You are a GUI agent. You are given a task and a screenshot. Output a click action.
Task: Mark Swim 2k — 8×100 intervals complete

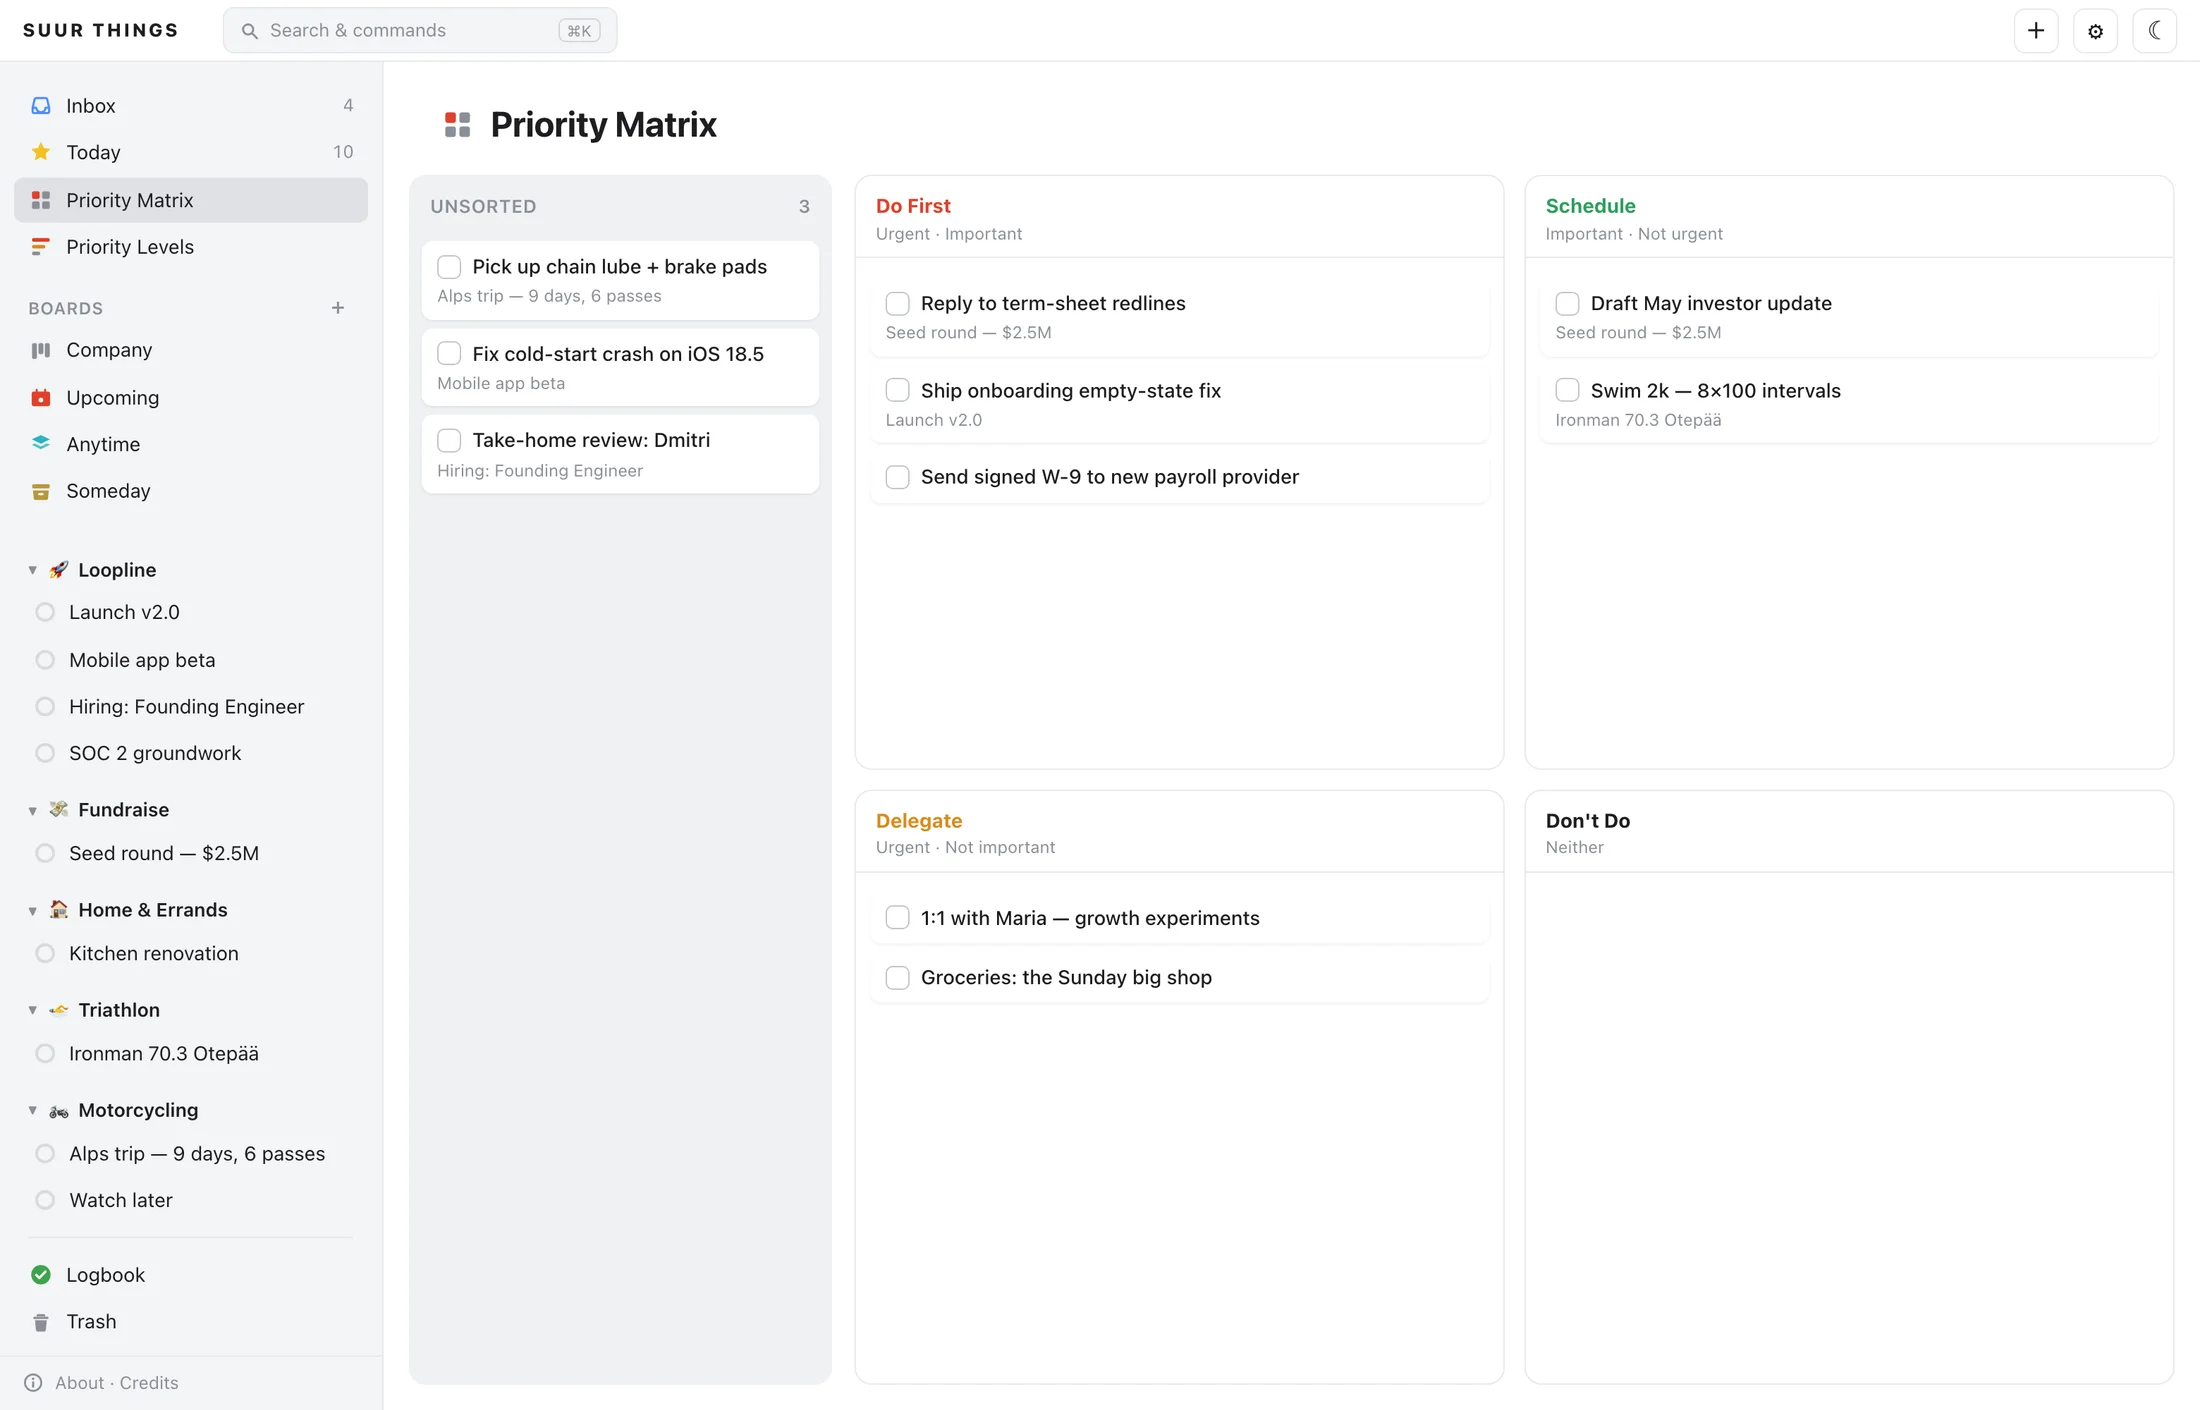(1567, 391)
